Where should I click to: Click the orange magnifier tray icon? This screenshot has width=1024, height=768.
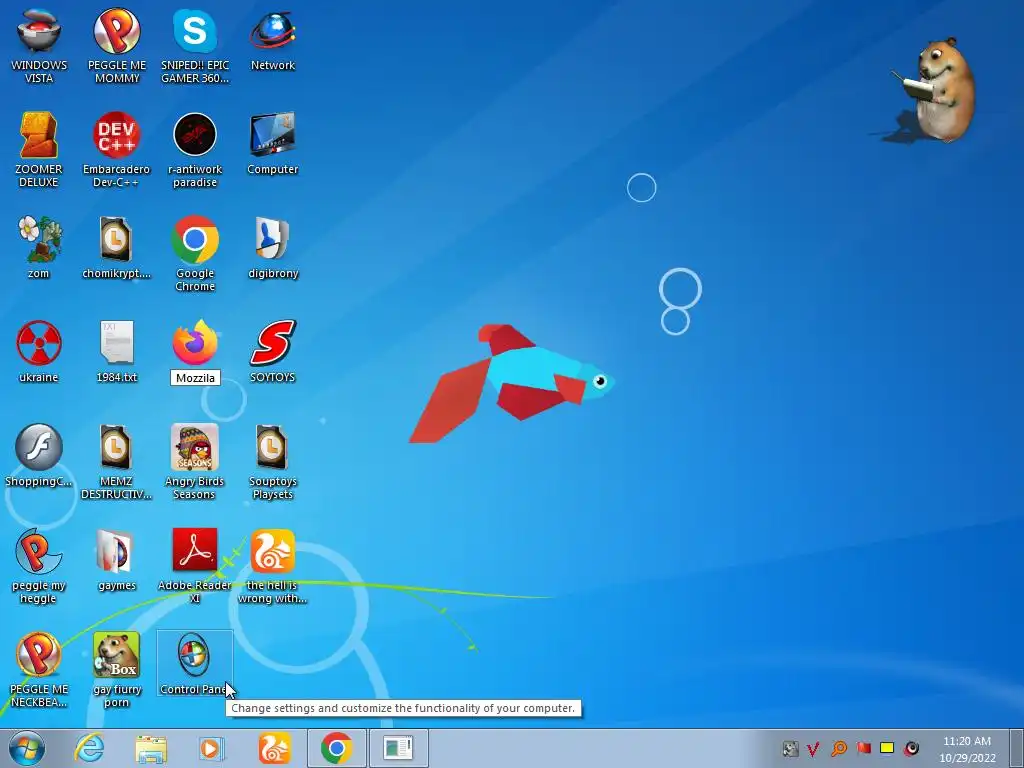pos(839,748)
